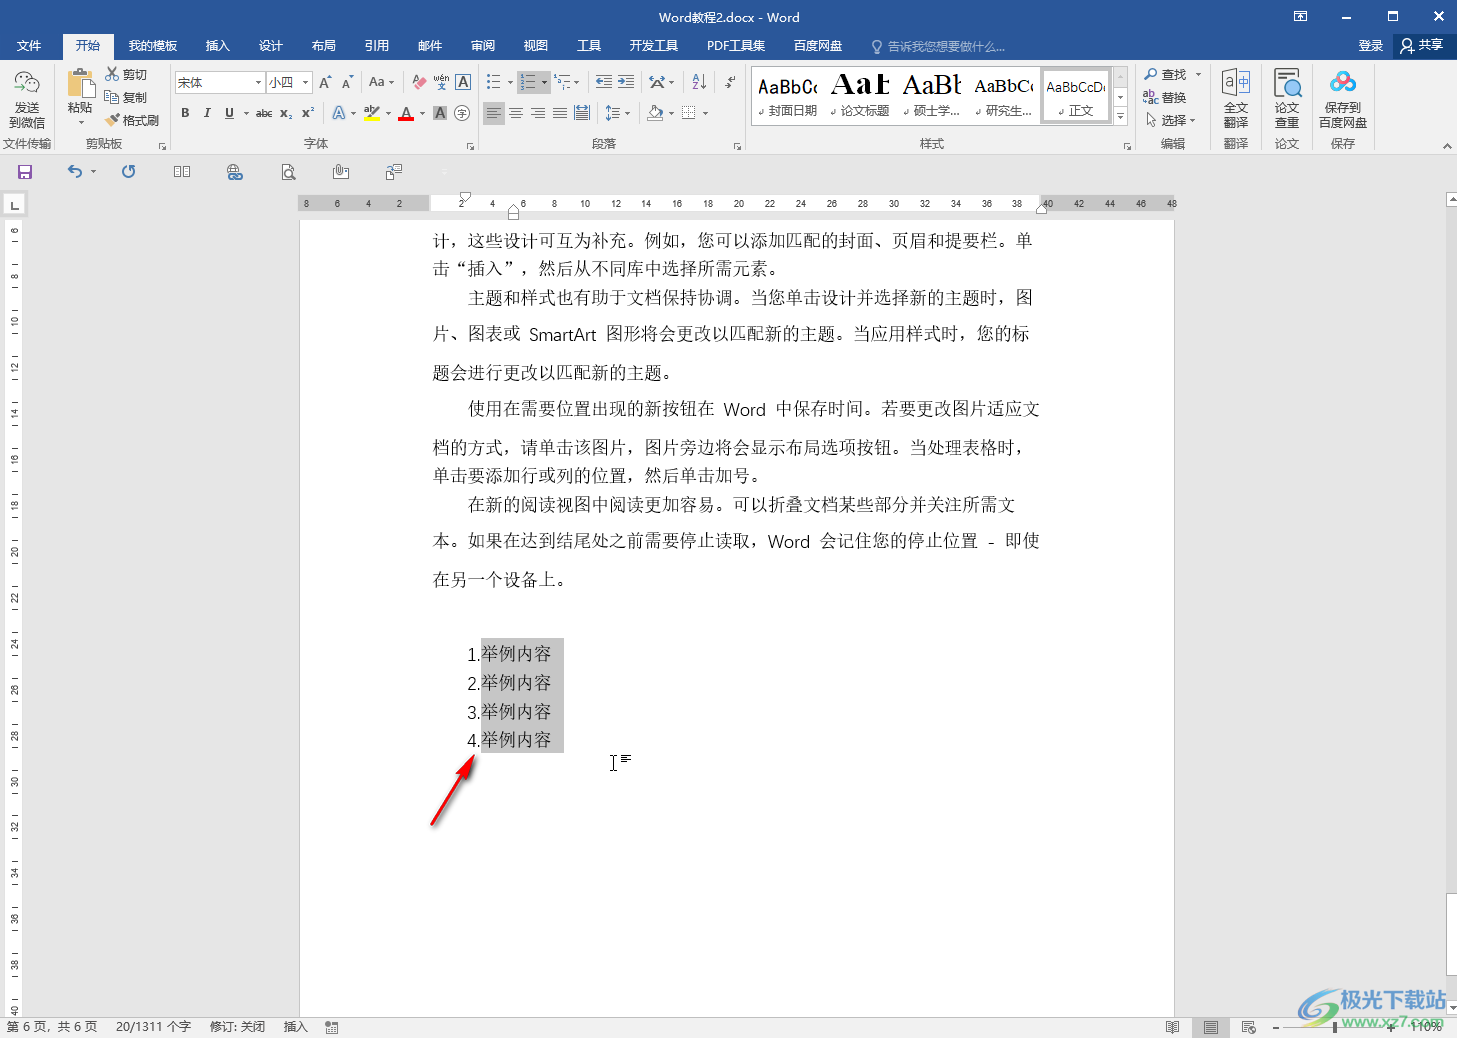Open the font name dropdown (宋体)

click(x=258, y=82)
